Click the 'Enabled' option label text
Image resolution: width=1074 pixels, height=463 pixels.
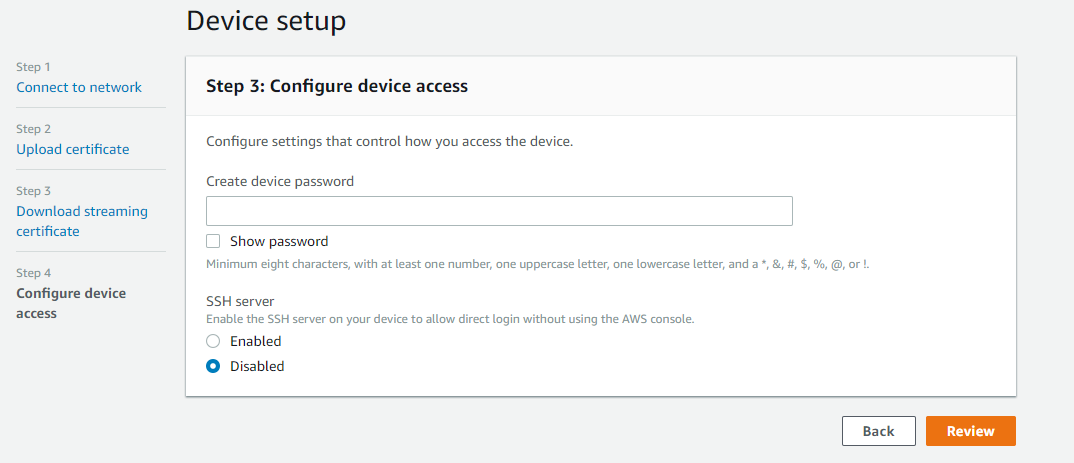(256, 341)
